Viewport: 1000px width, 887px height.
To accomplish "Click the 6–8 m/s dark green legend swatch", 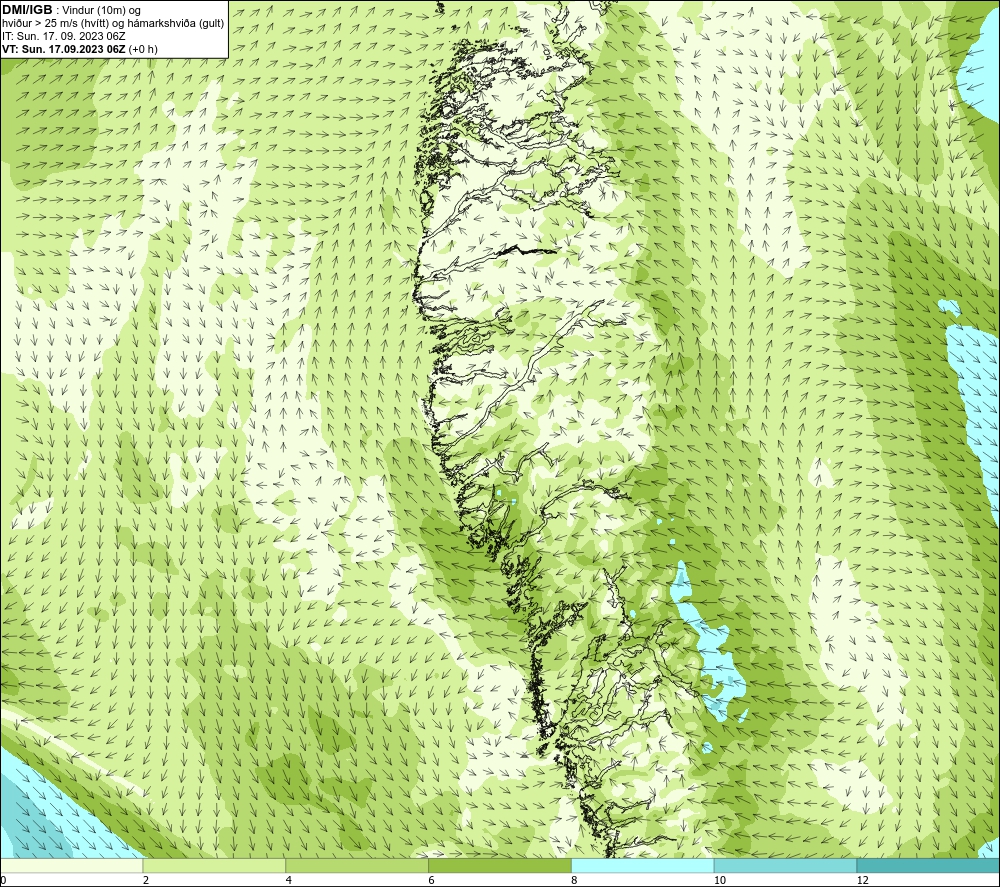I will [x=500, y=866].
